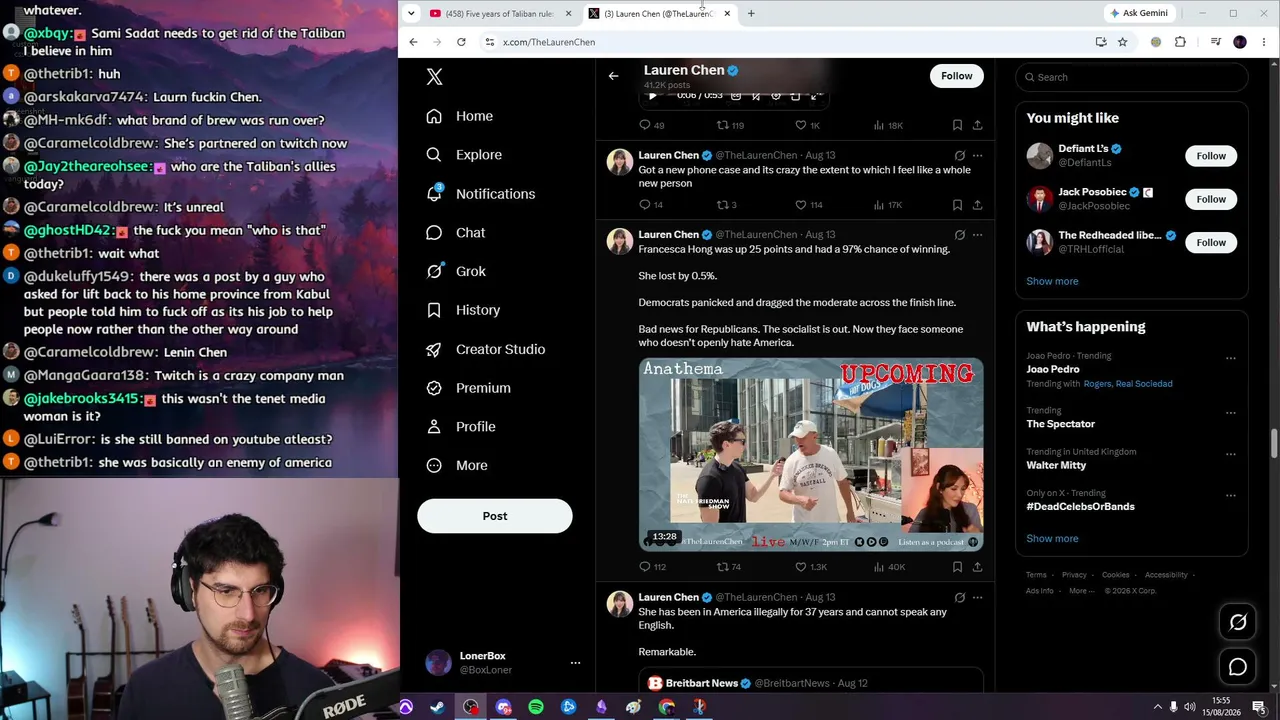The width and height of the screenshot is (1280, 720).
Task: Click Ask Gemini button
Action: pyautogui.click(x=1138, y=13)
